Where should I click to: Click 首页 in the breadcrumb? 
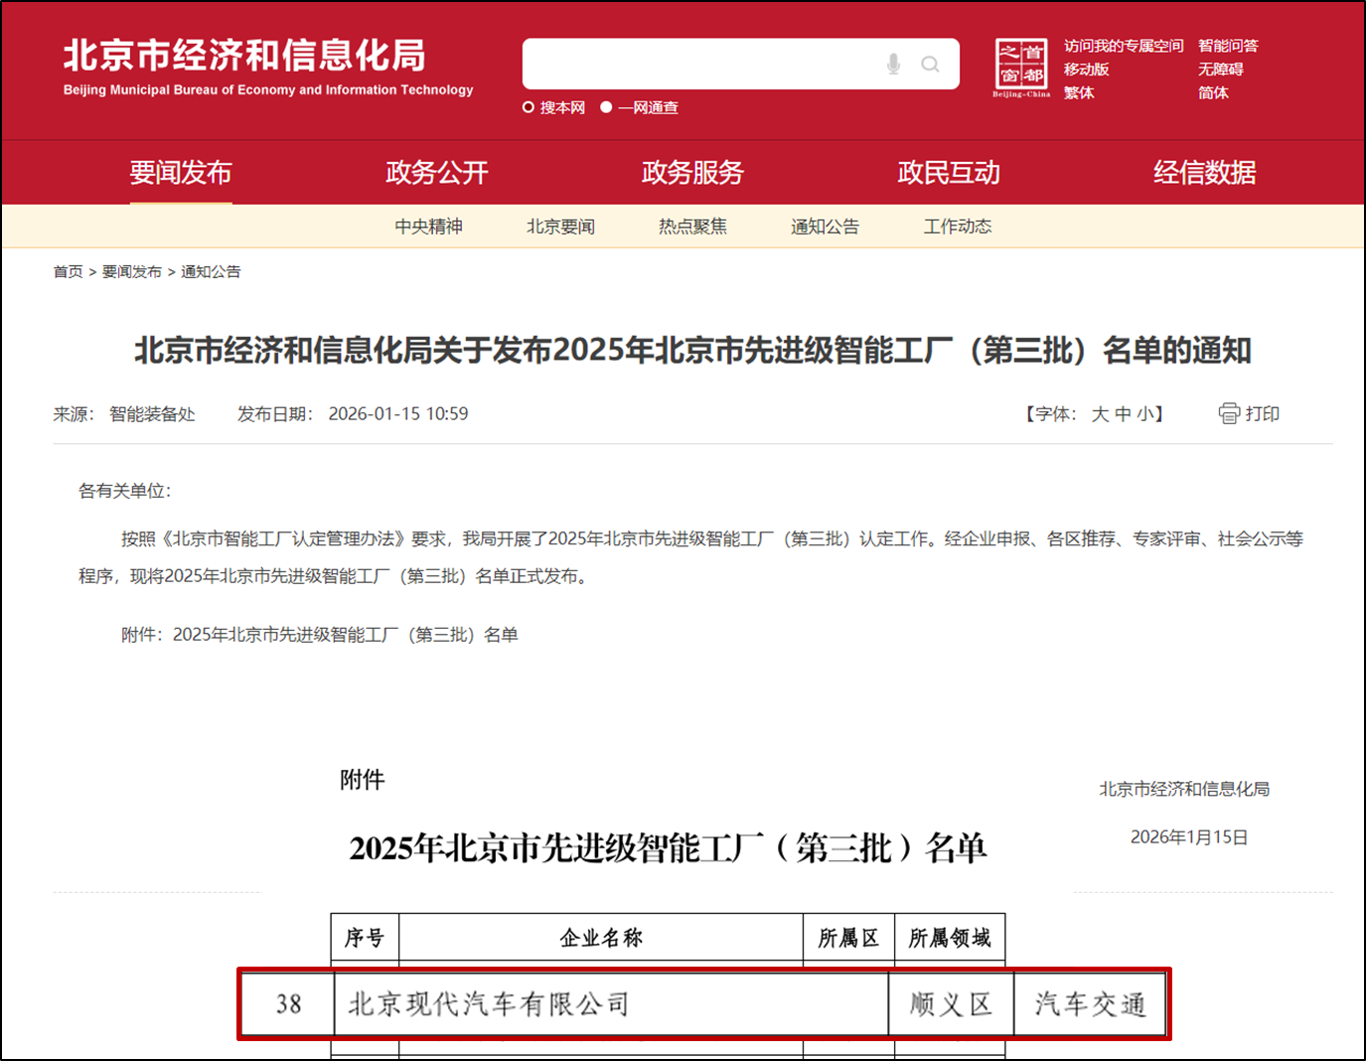(x=68, y=272)
